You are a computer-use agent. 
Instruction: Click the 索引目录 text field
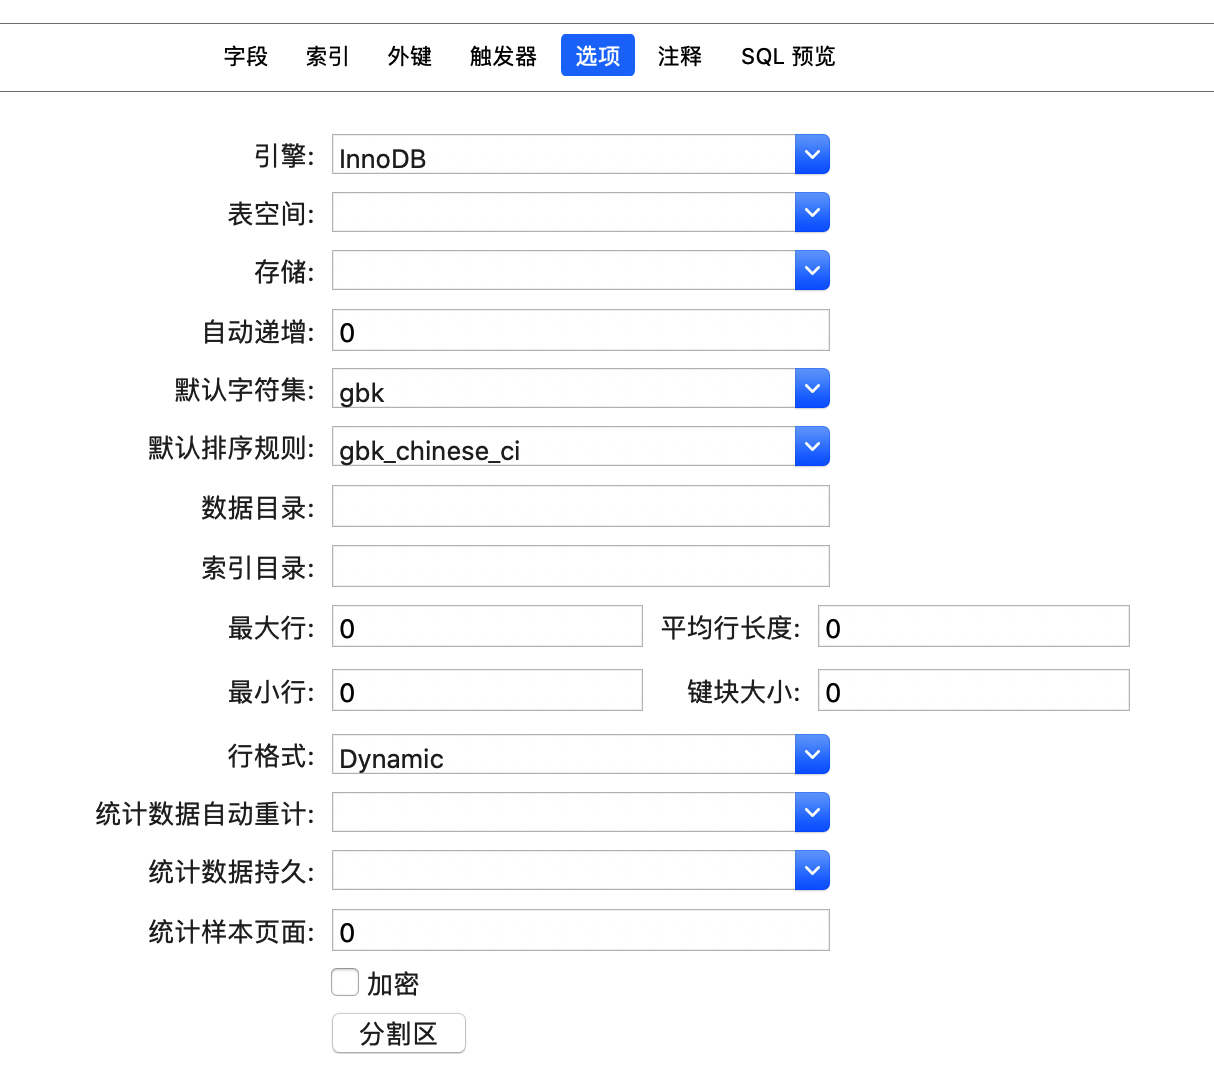coord(581,566)
